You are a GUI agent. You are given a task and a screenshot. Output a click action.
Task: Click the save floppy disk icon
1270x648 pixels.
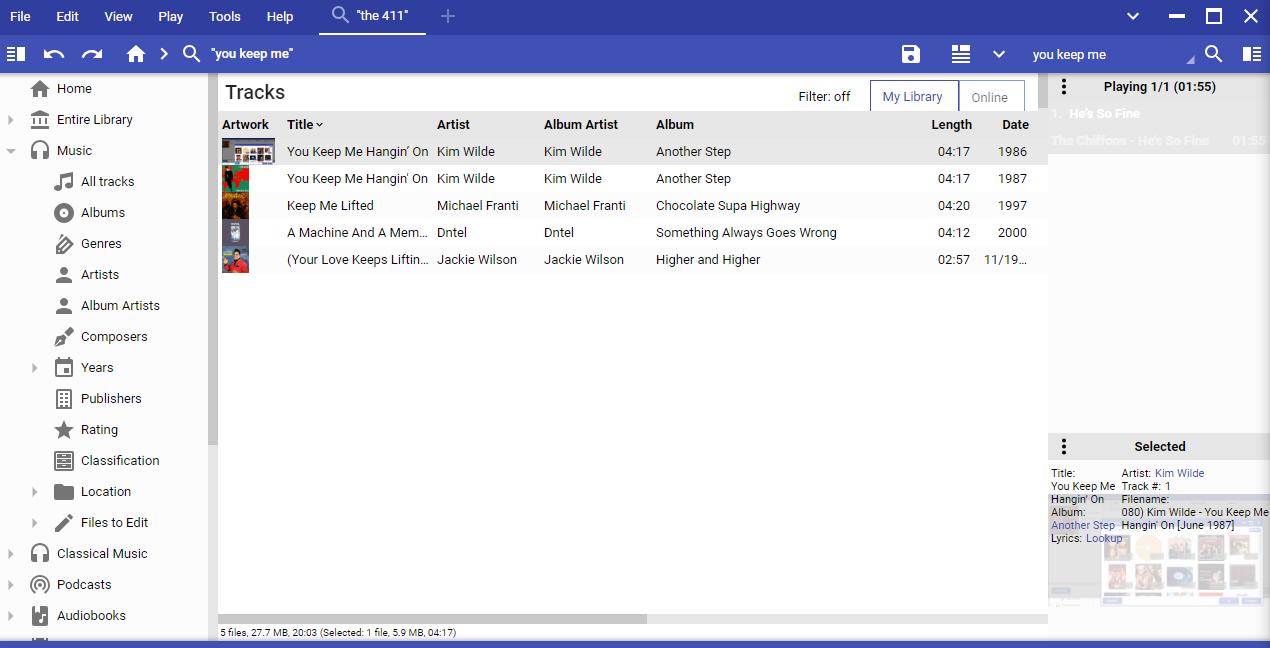point(910,54)
